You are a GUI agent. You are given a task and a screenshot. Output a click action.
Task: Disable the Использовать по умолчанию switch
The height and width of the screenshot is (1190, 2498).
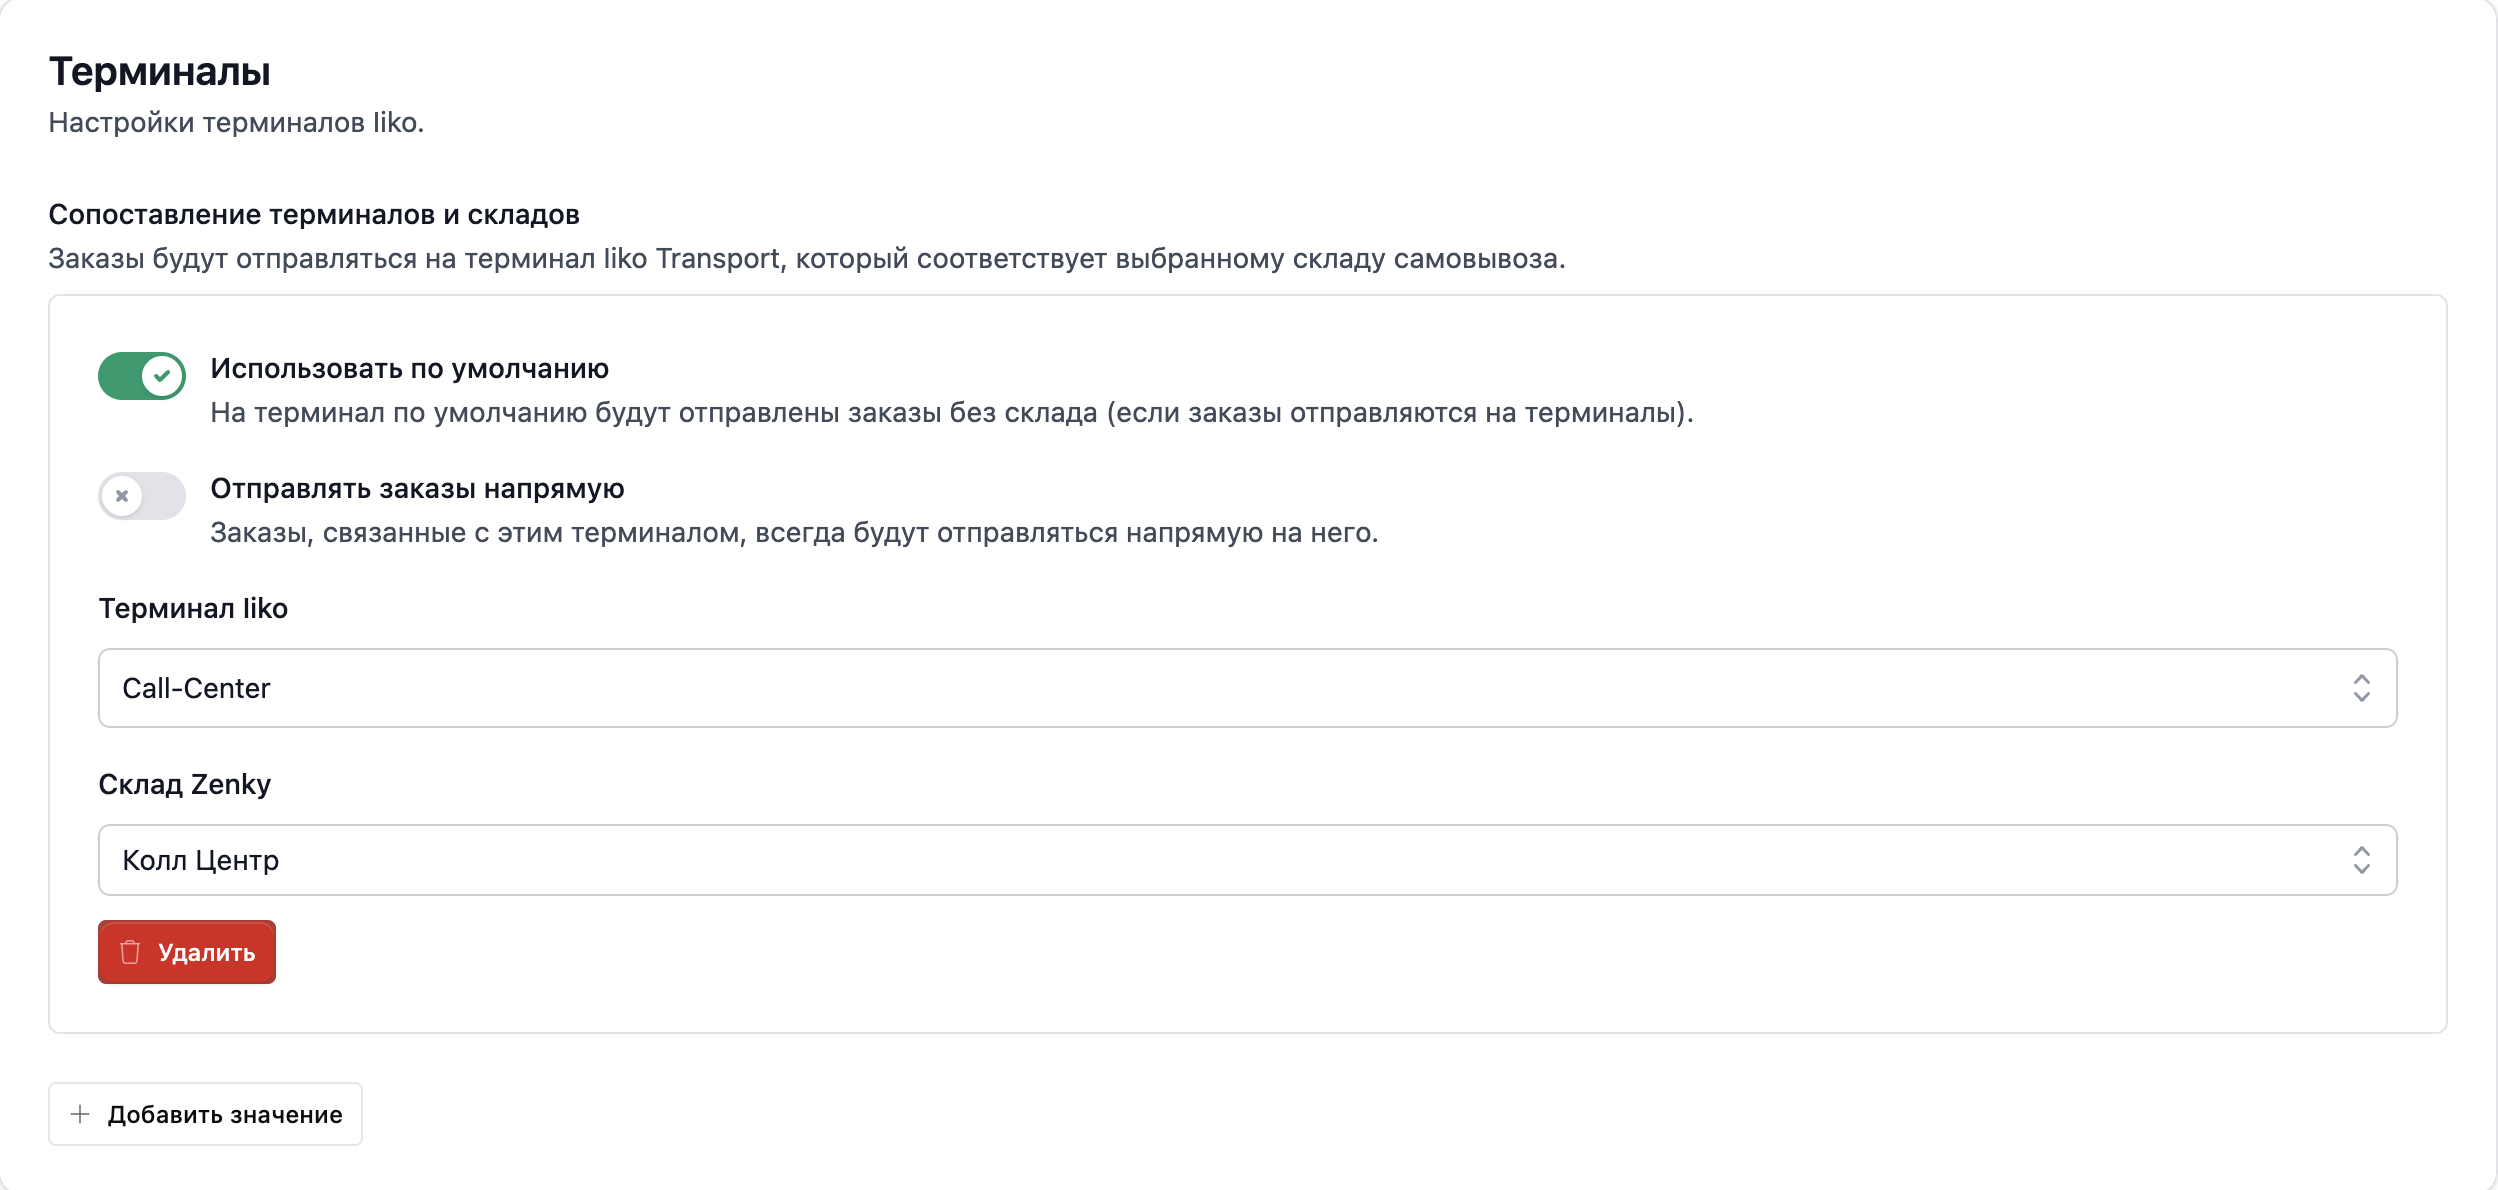coord(142,376)
